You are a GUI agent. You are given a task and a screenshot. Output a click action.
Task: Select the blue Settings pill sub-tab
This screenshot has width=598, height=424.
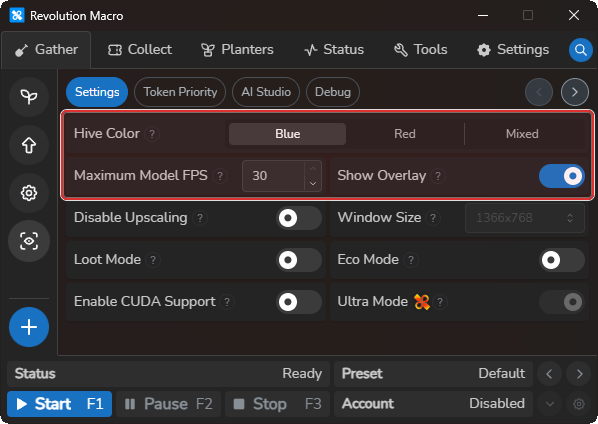[97, 92]
